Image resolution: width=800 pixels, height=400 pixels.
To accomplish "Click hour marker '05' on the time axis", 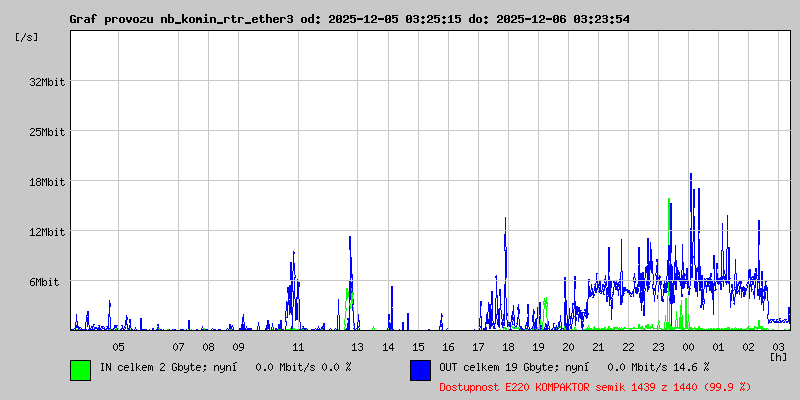I will point(118,346).
